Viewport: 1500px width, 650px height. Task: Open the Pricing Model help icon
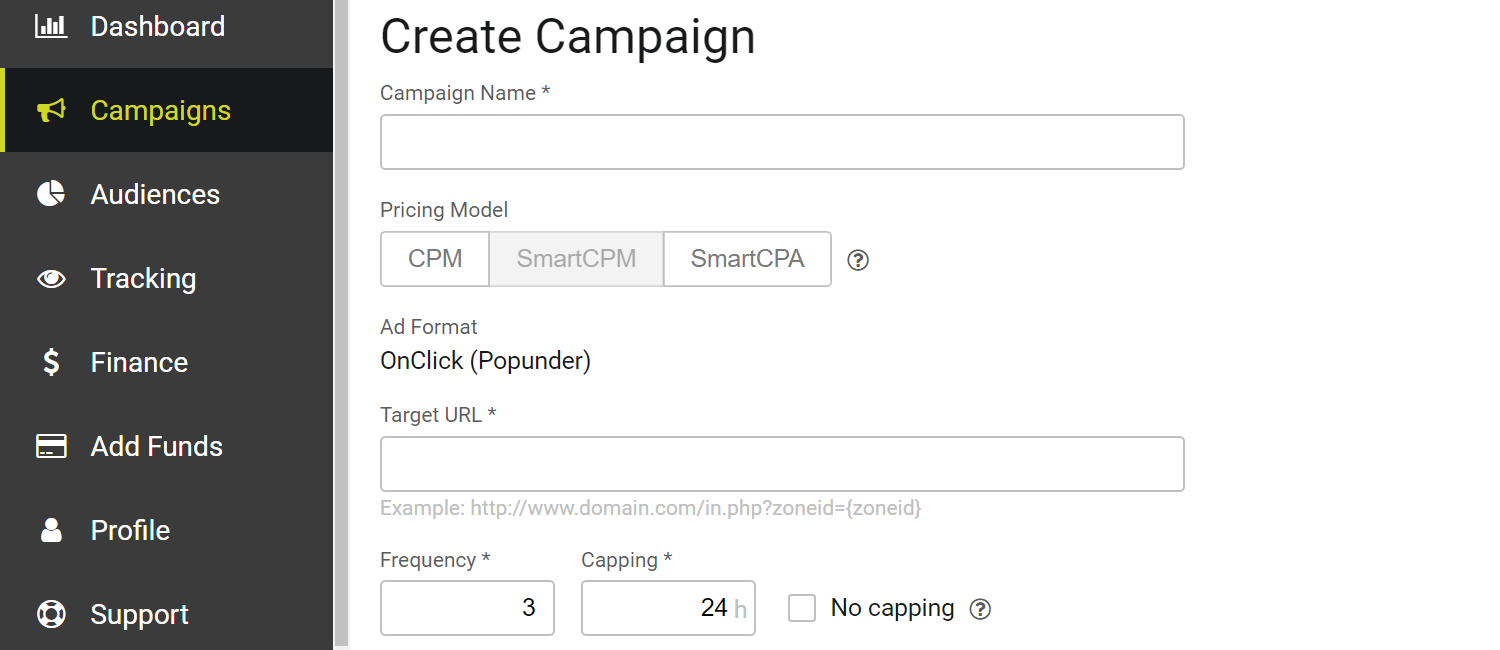coord(858,260)
